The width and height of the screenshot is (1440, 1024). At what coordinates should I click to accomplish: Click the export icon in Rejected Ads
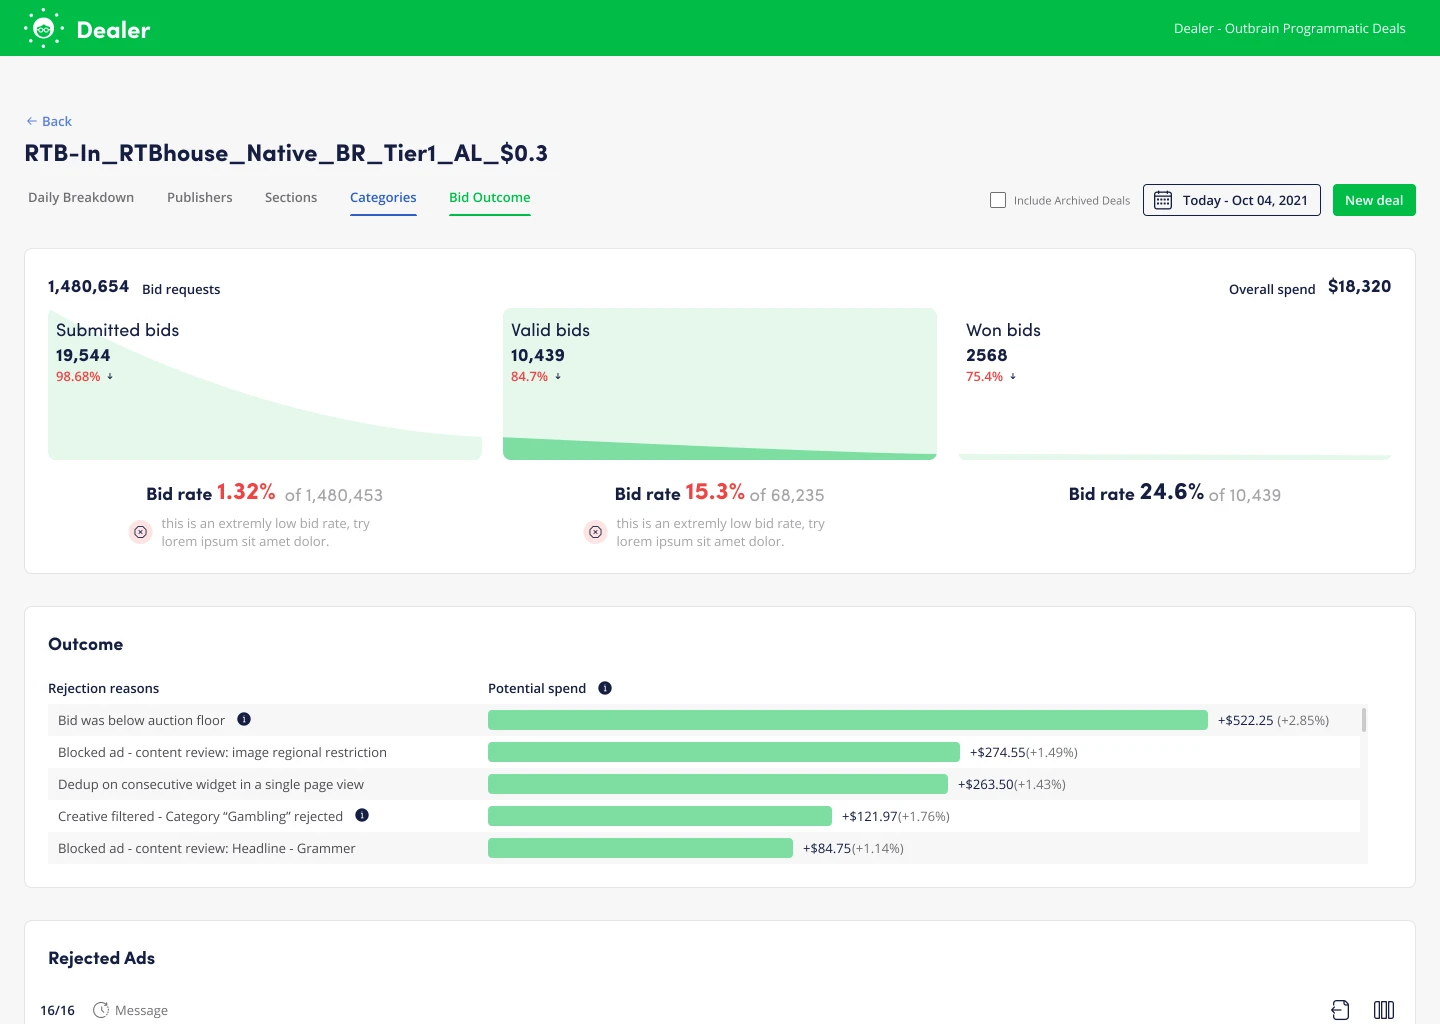[x=1340, y=1010]
